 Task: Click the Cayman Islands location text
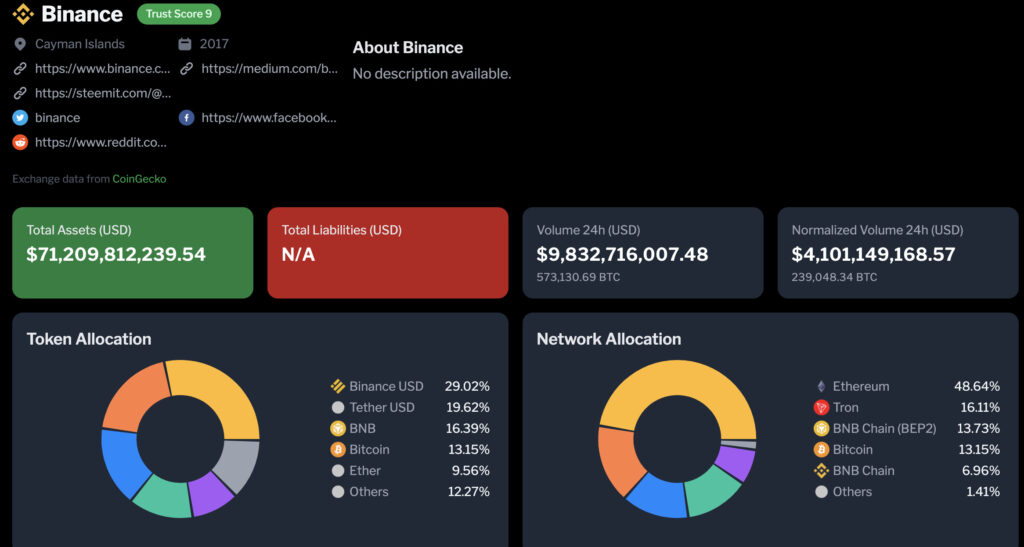[x=80, y=44]
